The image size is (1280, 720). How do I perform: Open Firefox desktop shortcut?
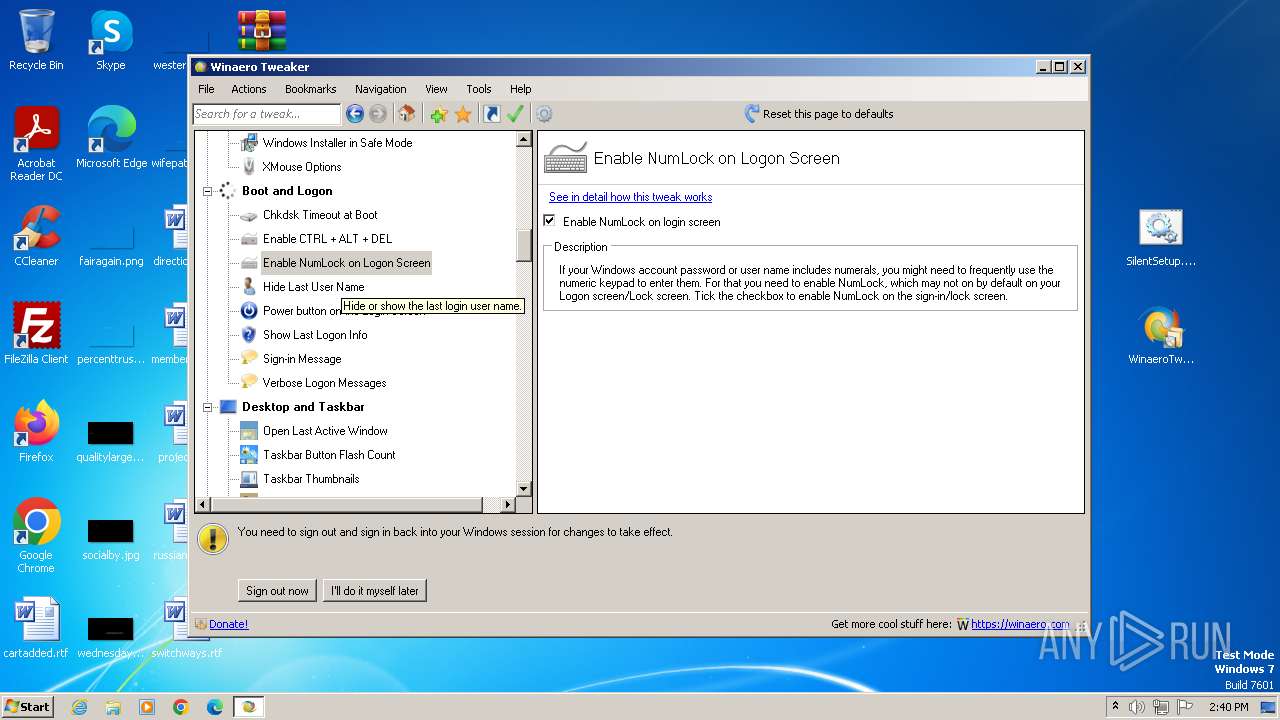coord(36,432)
